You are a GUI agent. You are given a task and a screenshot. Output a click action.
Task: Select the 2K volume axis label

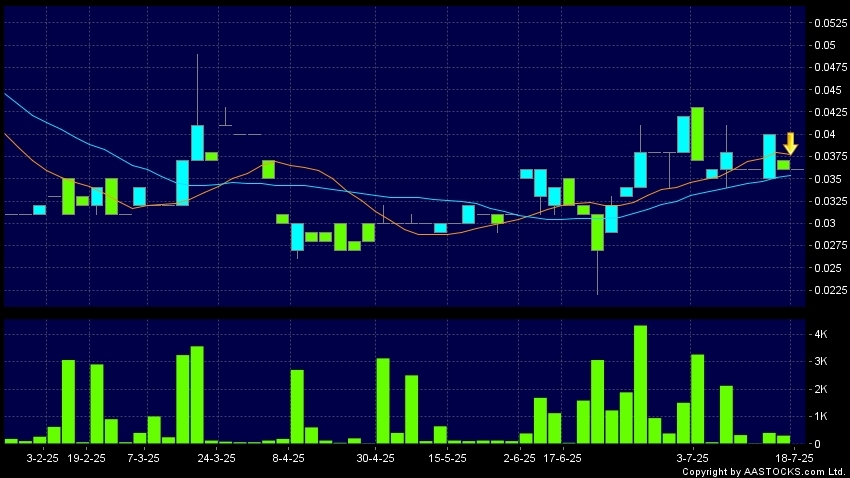pyautogui.click(x=821, y=389)
